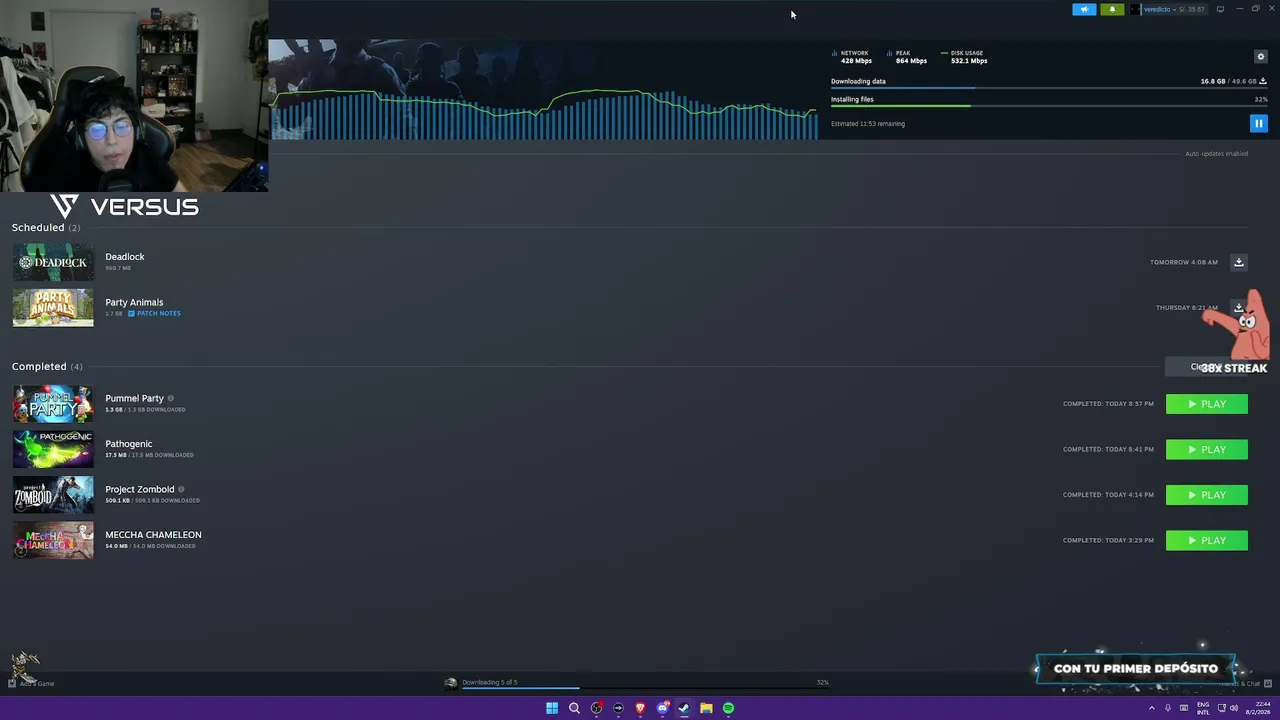Viewport: 1280px width, 720px height.
Task: Click Deadlock scheduled time Tomorrow 4:08 AM
Action: (x=1184, y=262)
